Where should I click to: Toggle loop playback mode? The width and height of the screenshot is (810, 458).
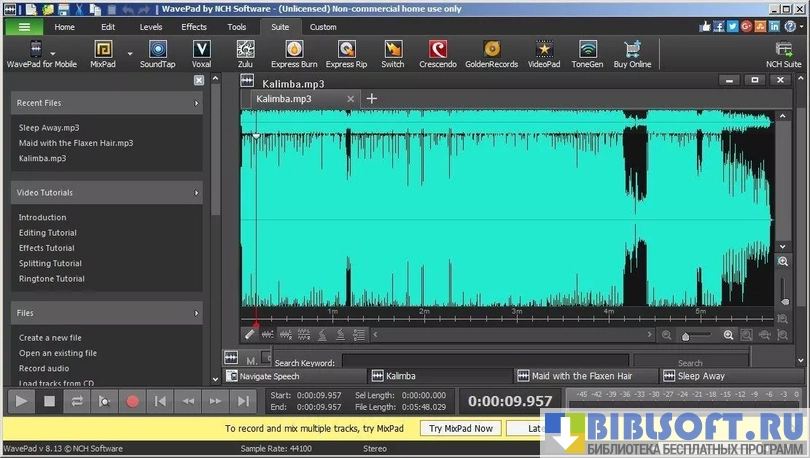click(76, 401)
